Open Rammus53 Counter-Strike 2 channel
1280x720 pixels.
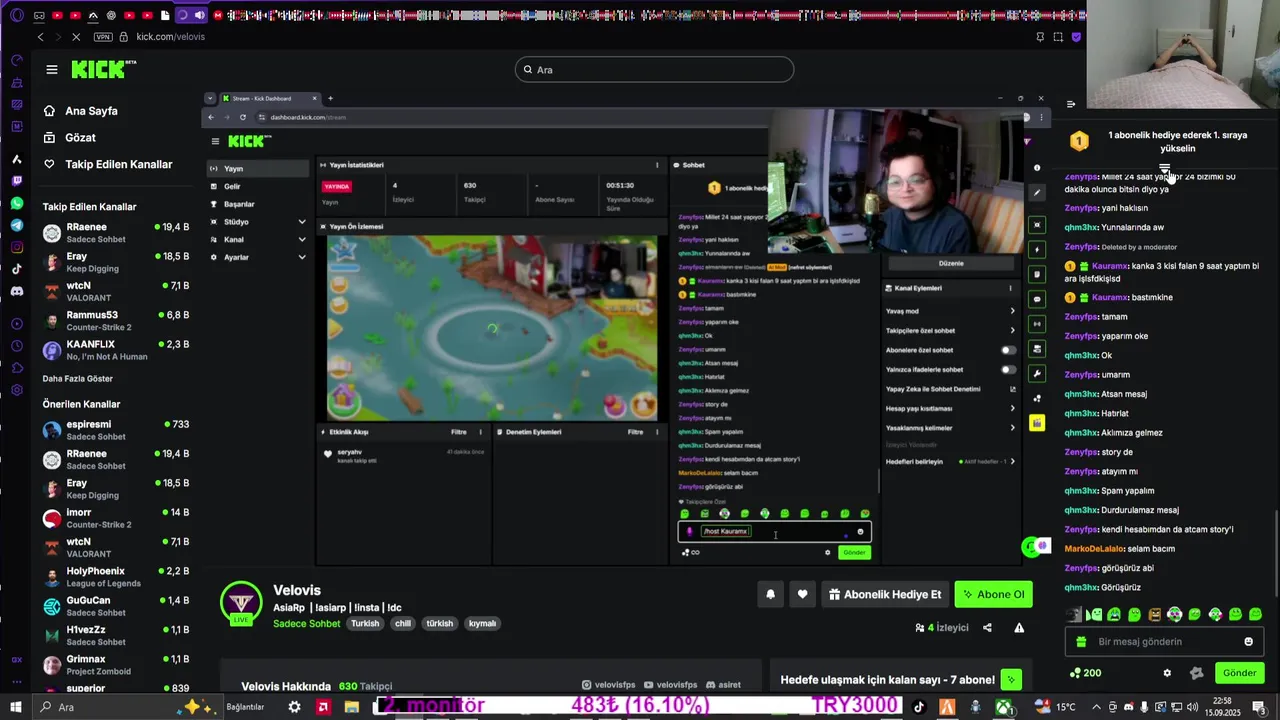pos(115,321)
